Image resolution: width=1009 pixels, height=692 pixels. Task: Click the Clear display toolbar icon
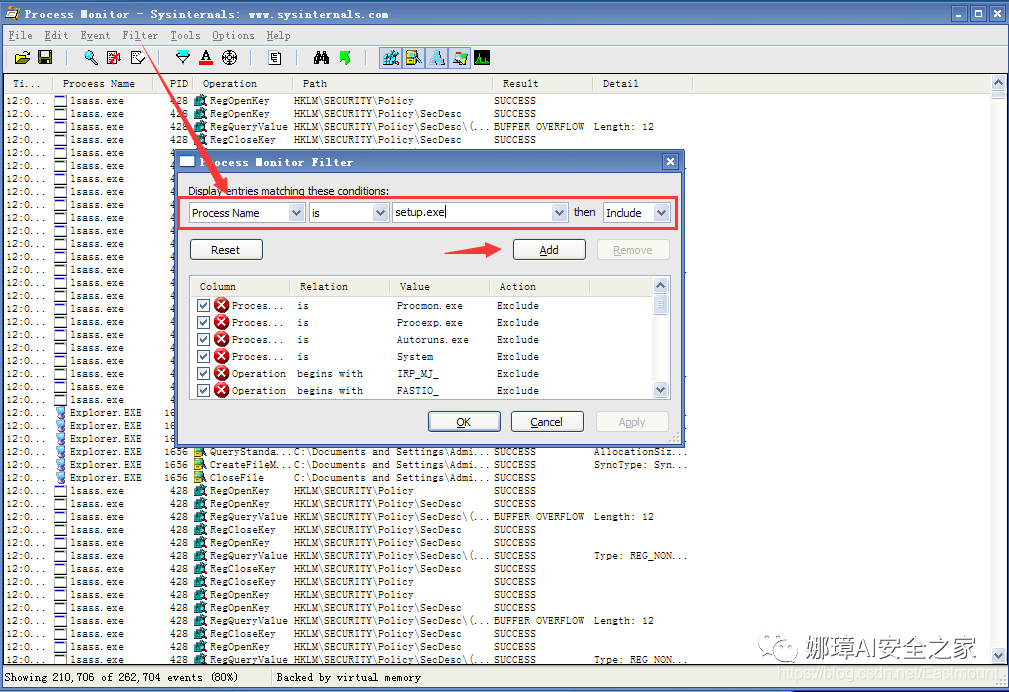138,58
